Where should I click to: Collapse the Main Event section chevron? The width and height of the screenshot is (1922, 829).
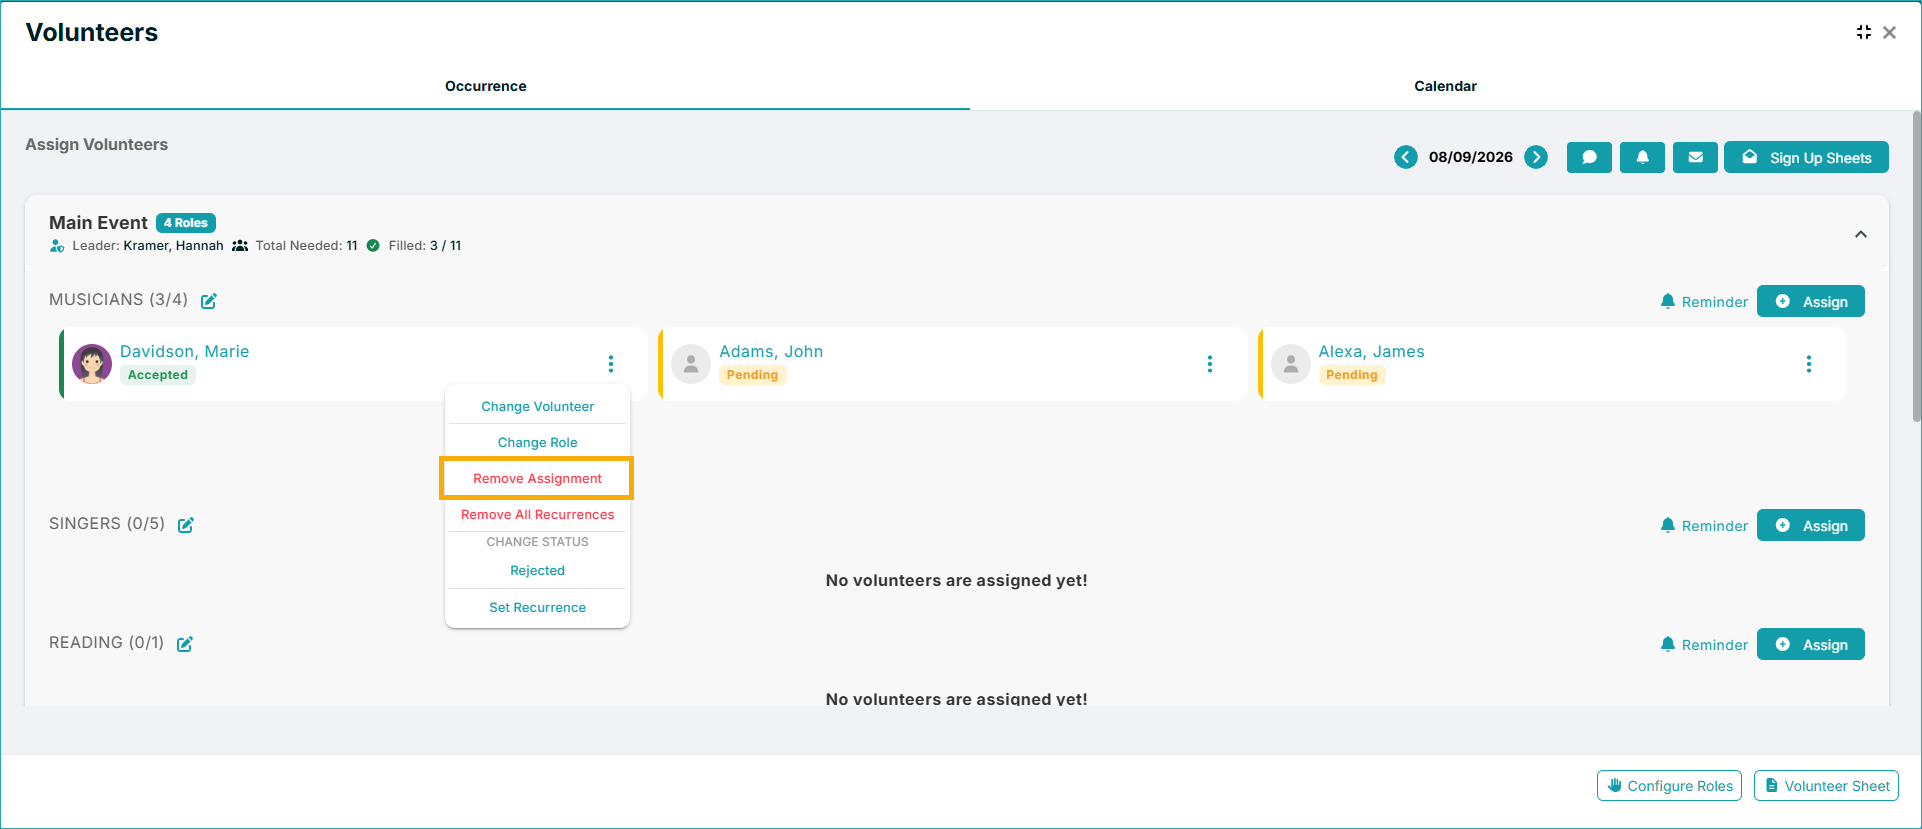click(1861, 234)
